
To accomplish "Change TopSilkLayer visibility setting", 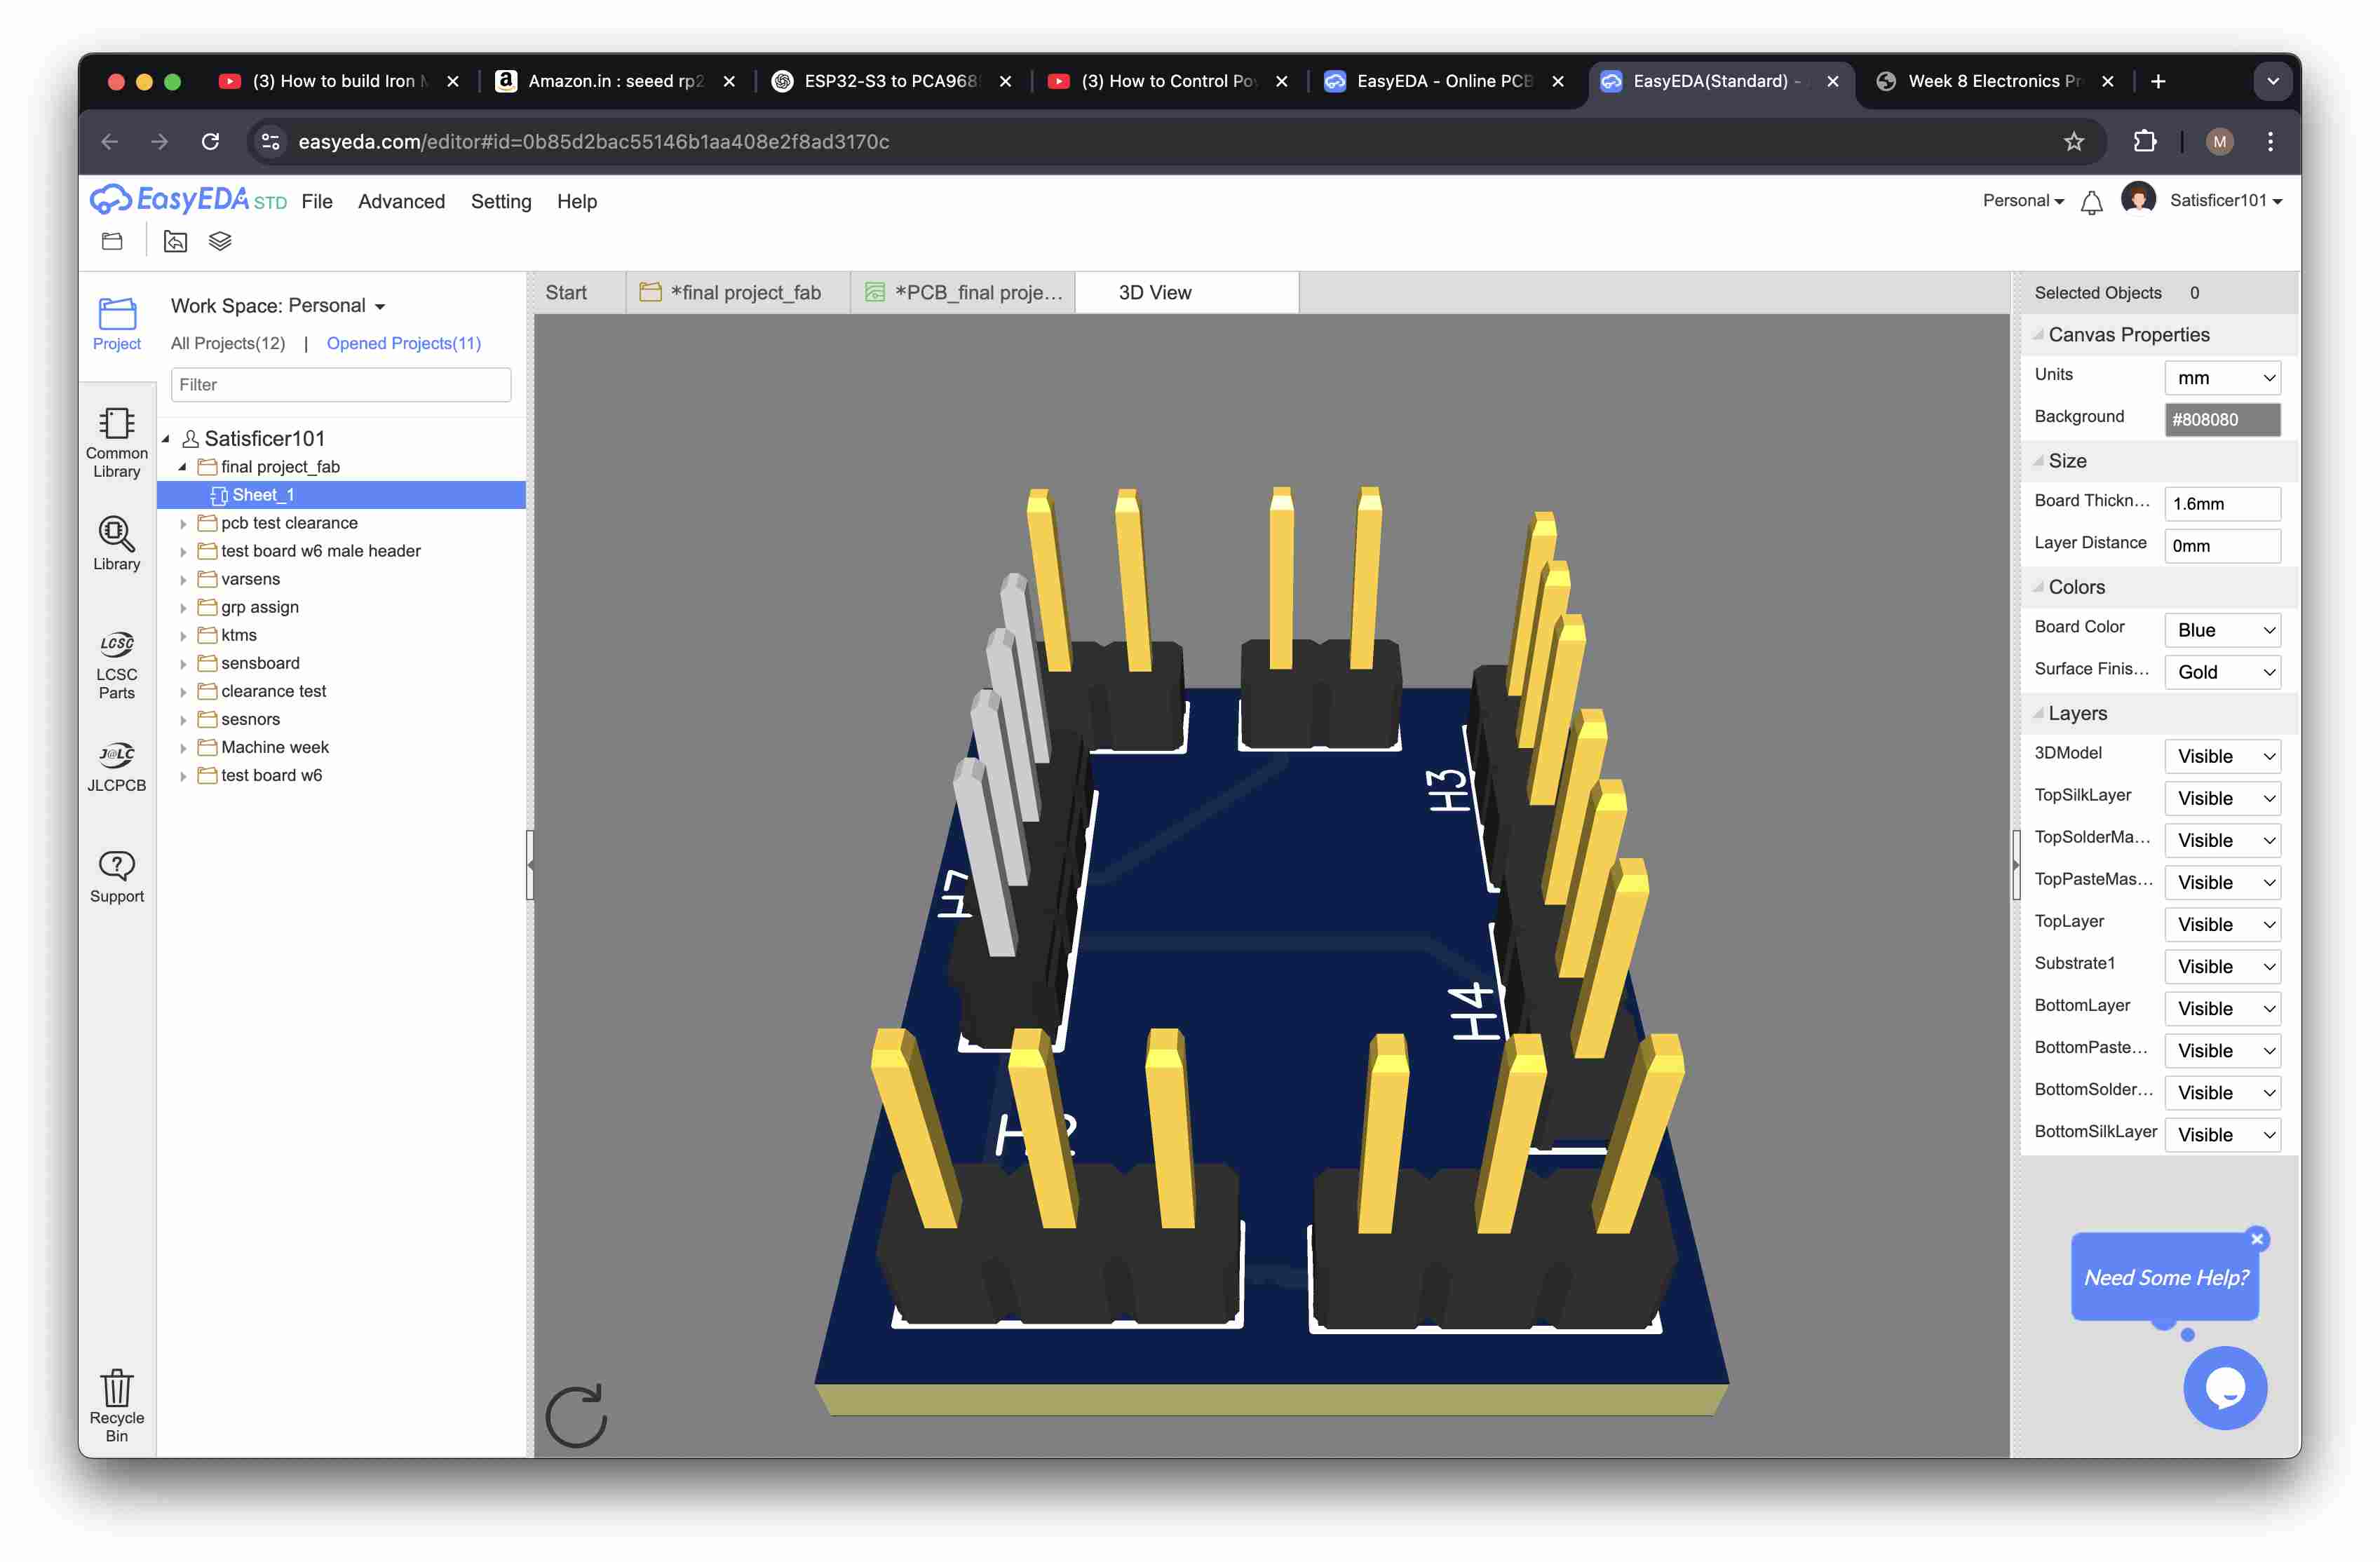I will pyautogui.click(x=2223, y=798).
